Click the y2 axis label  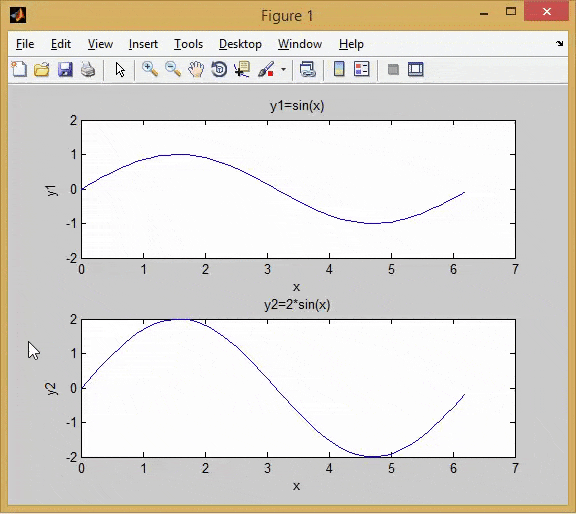coord(52,389)
